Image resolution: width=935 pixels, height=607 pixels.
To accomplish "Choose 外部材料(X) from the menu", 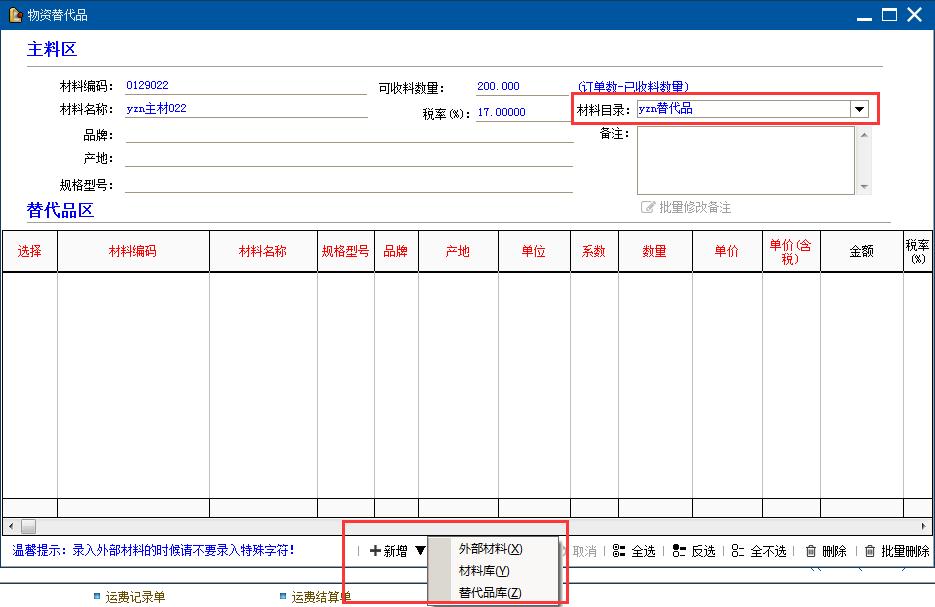I will click(490, 549).
